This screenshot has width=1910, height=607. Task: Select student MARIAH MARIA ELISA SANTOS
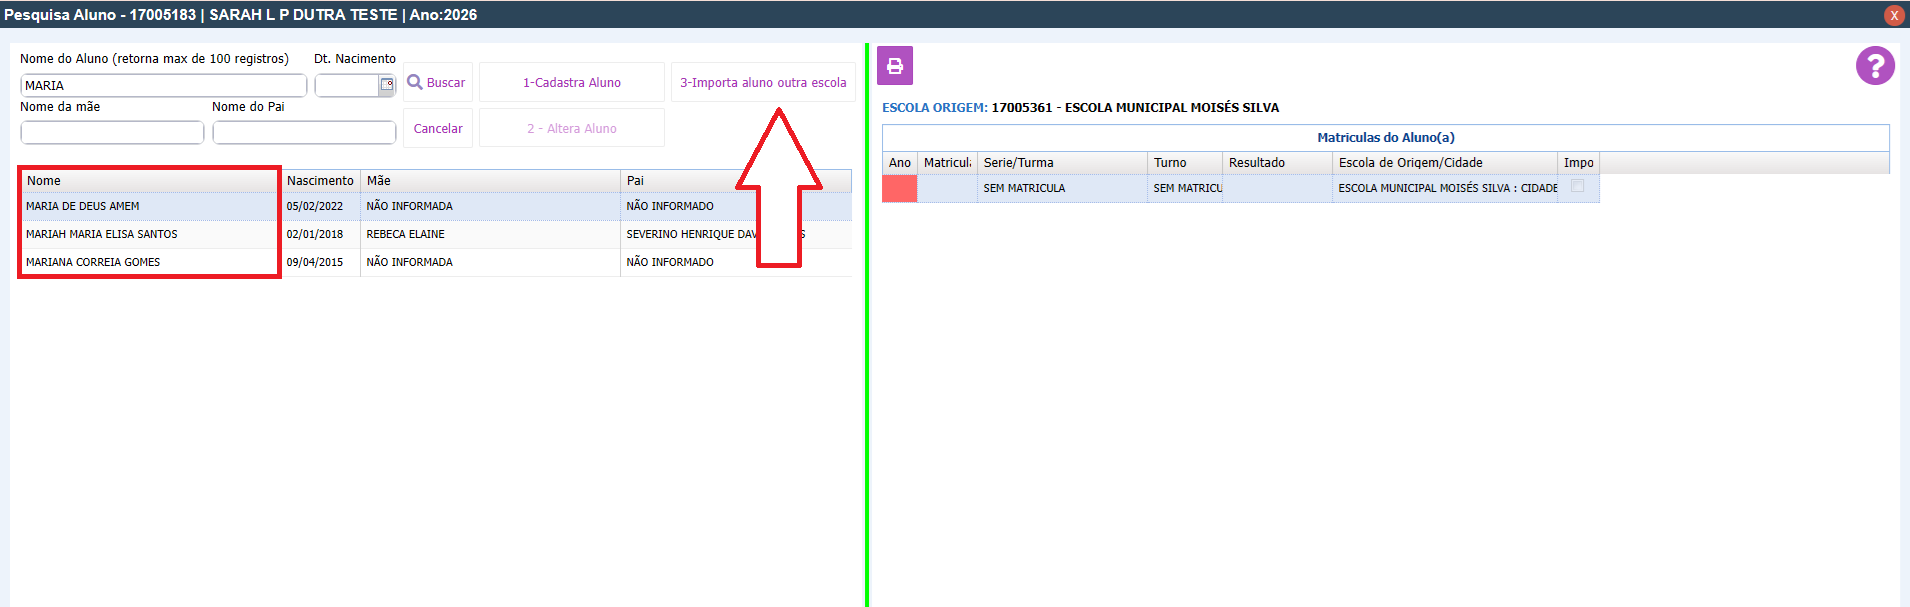tap(102, 234)
